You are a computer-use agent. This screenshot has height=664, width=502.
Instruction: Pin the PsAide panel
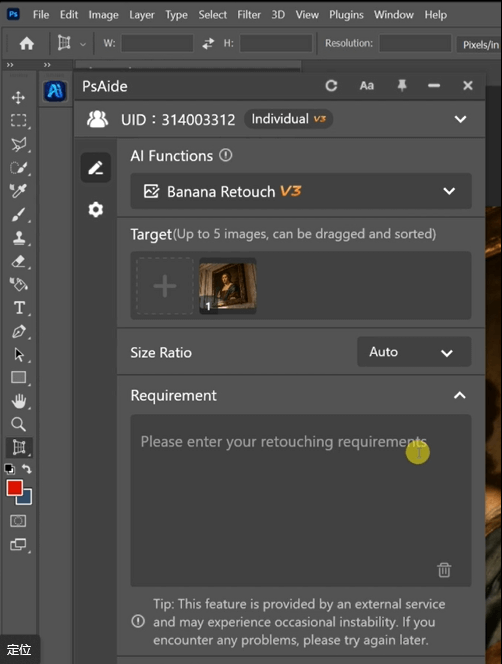click(x=402, y=86)
